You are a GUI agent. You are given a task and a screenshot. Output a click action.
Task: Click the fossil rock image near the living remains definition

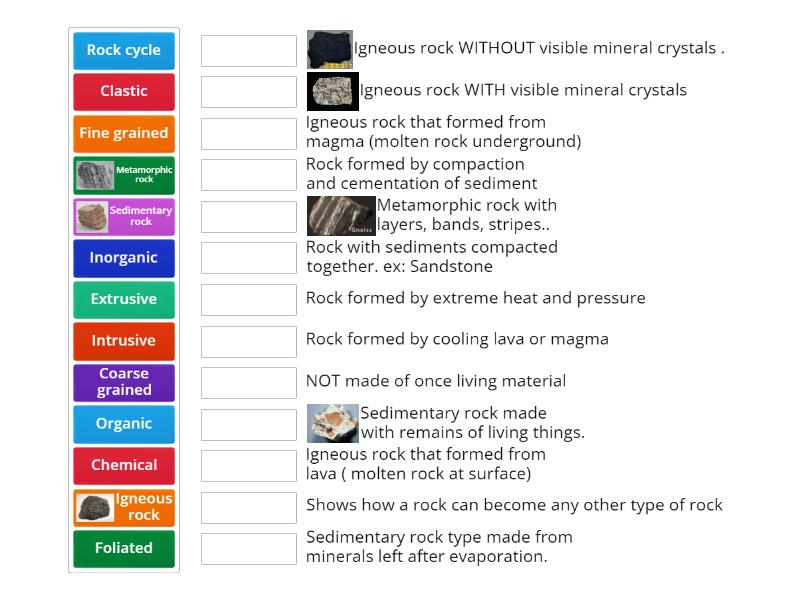tap(332, 423)
